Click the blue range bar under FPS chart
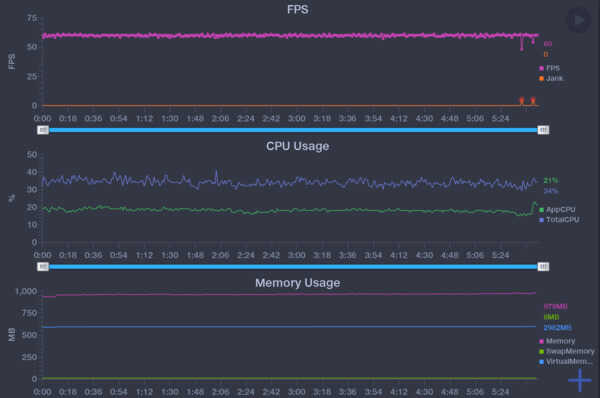This screenshot has width=600, height=398. (293, 130)
